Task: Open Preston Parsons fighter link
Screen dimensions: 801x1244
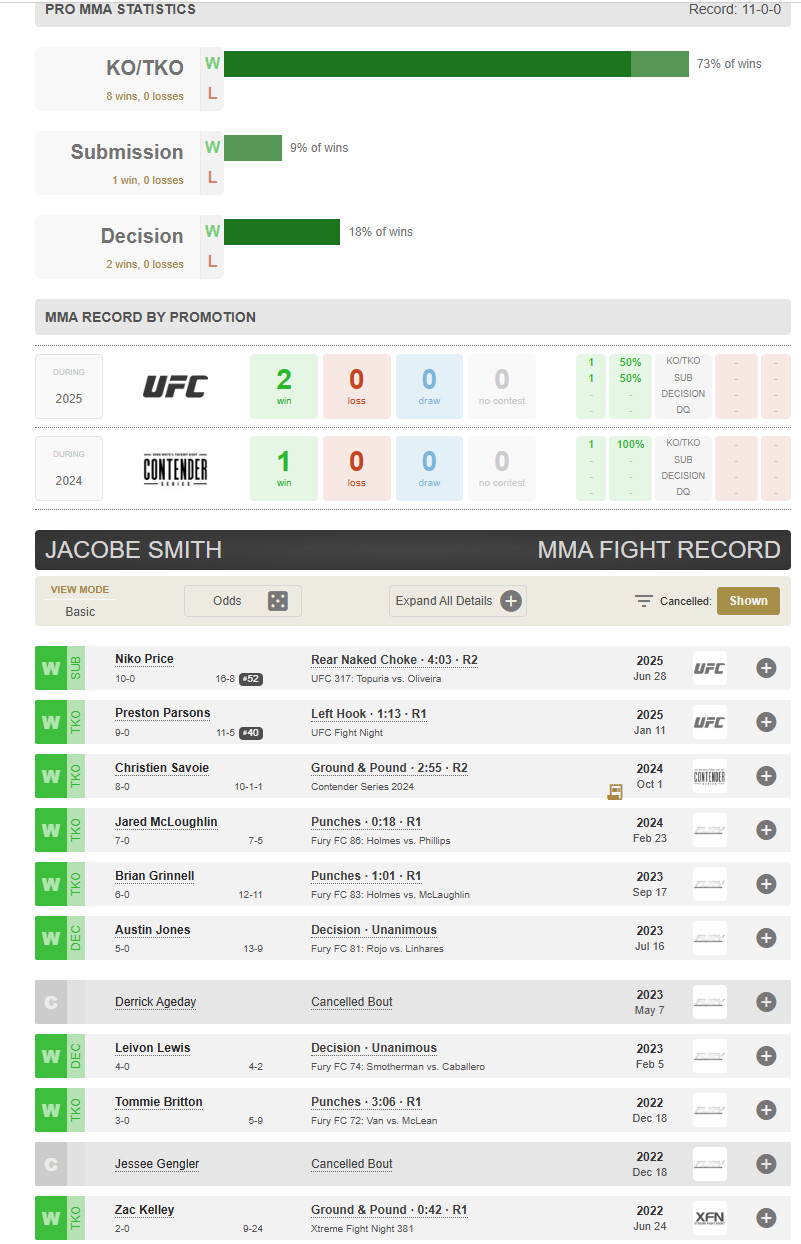Action: coord(162,713)
